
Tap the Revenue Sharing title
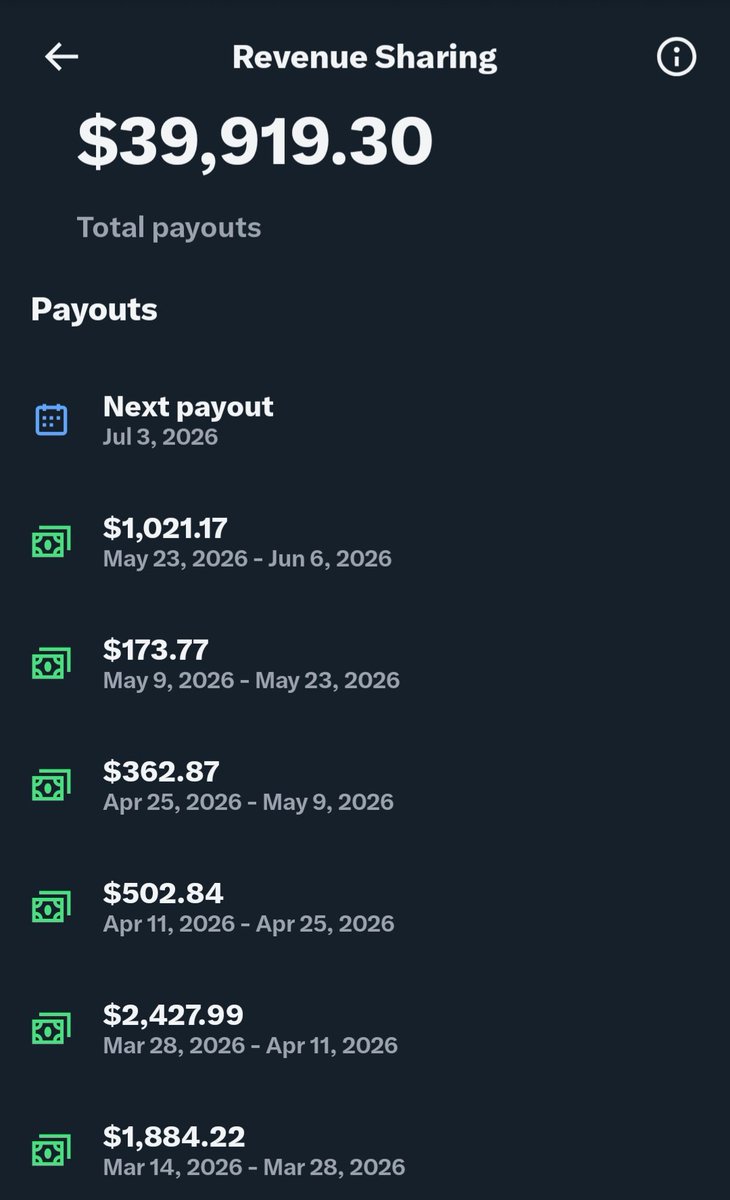[x=364, y=57]
